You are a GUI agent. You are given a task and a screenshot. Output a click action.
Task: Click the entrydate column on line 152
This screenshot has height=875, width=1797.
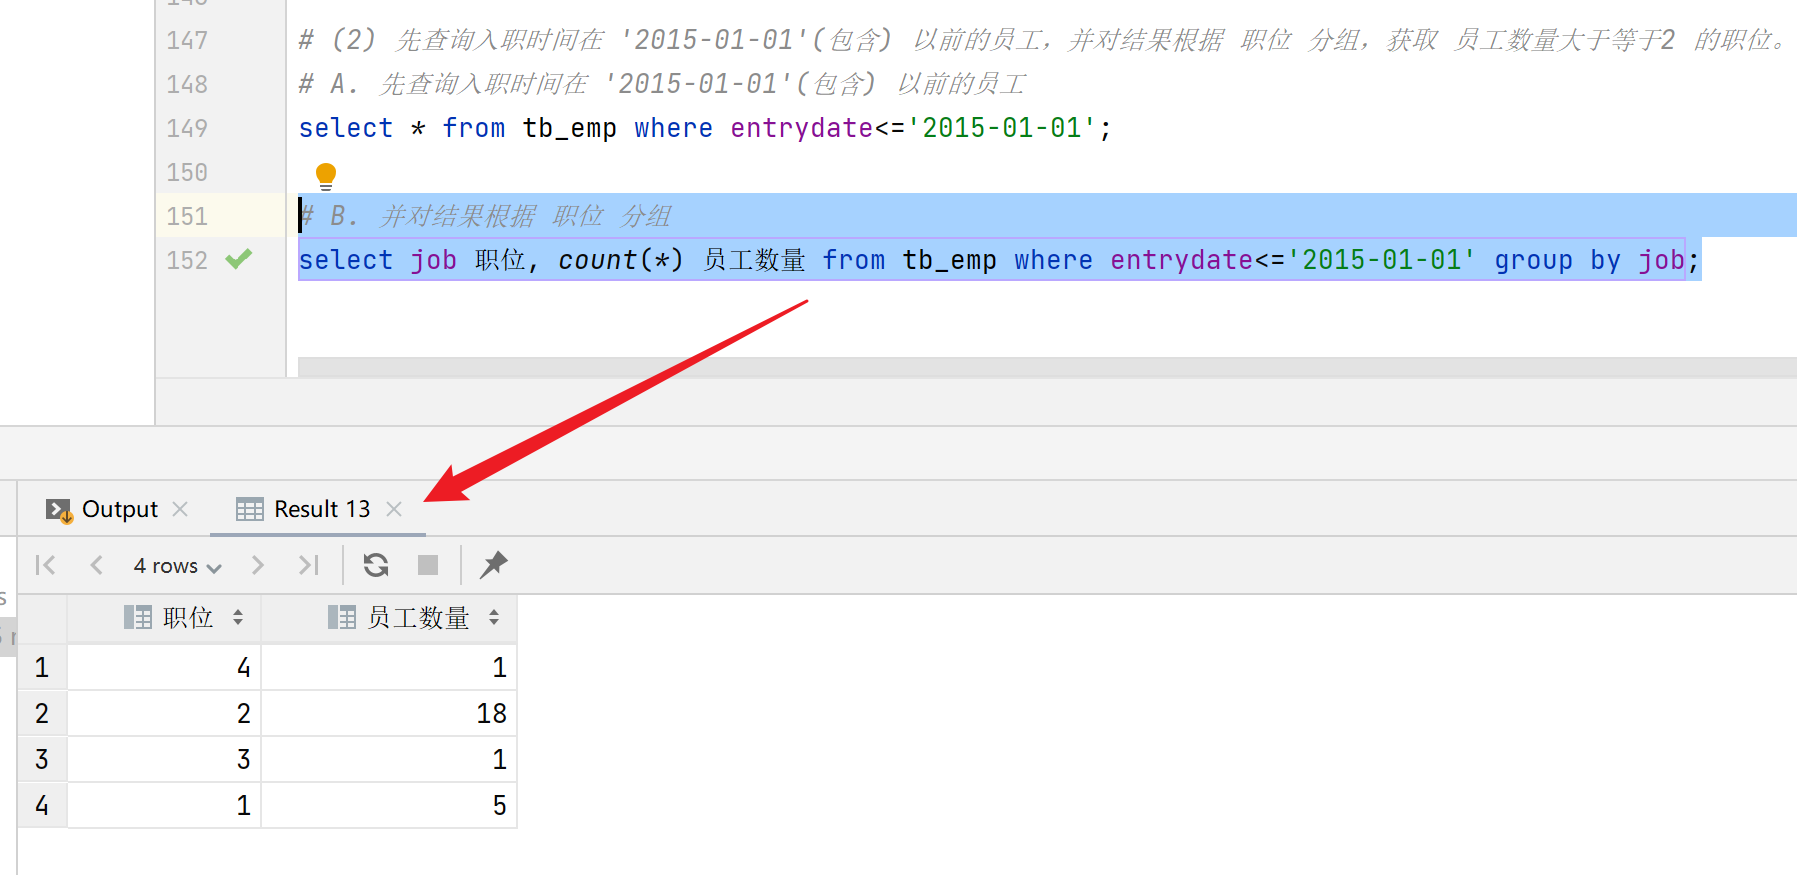tap(1182, 260)
